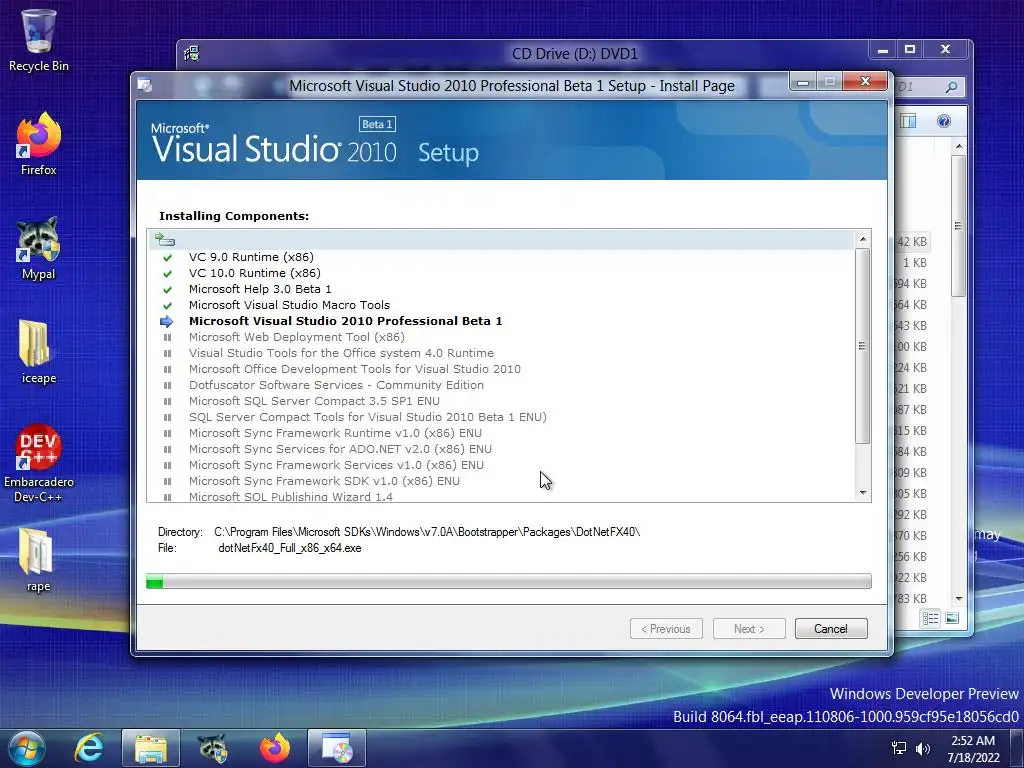Screen dimensions: 1024x768
Task: Click search magnifier in CD Drive window
Action: (x=952, y=86)
